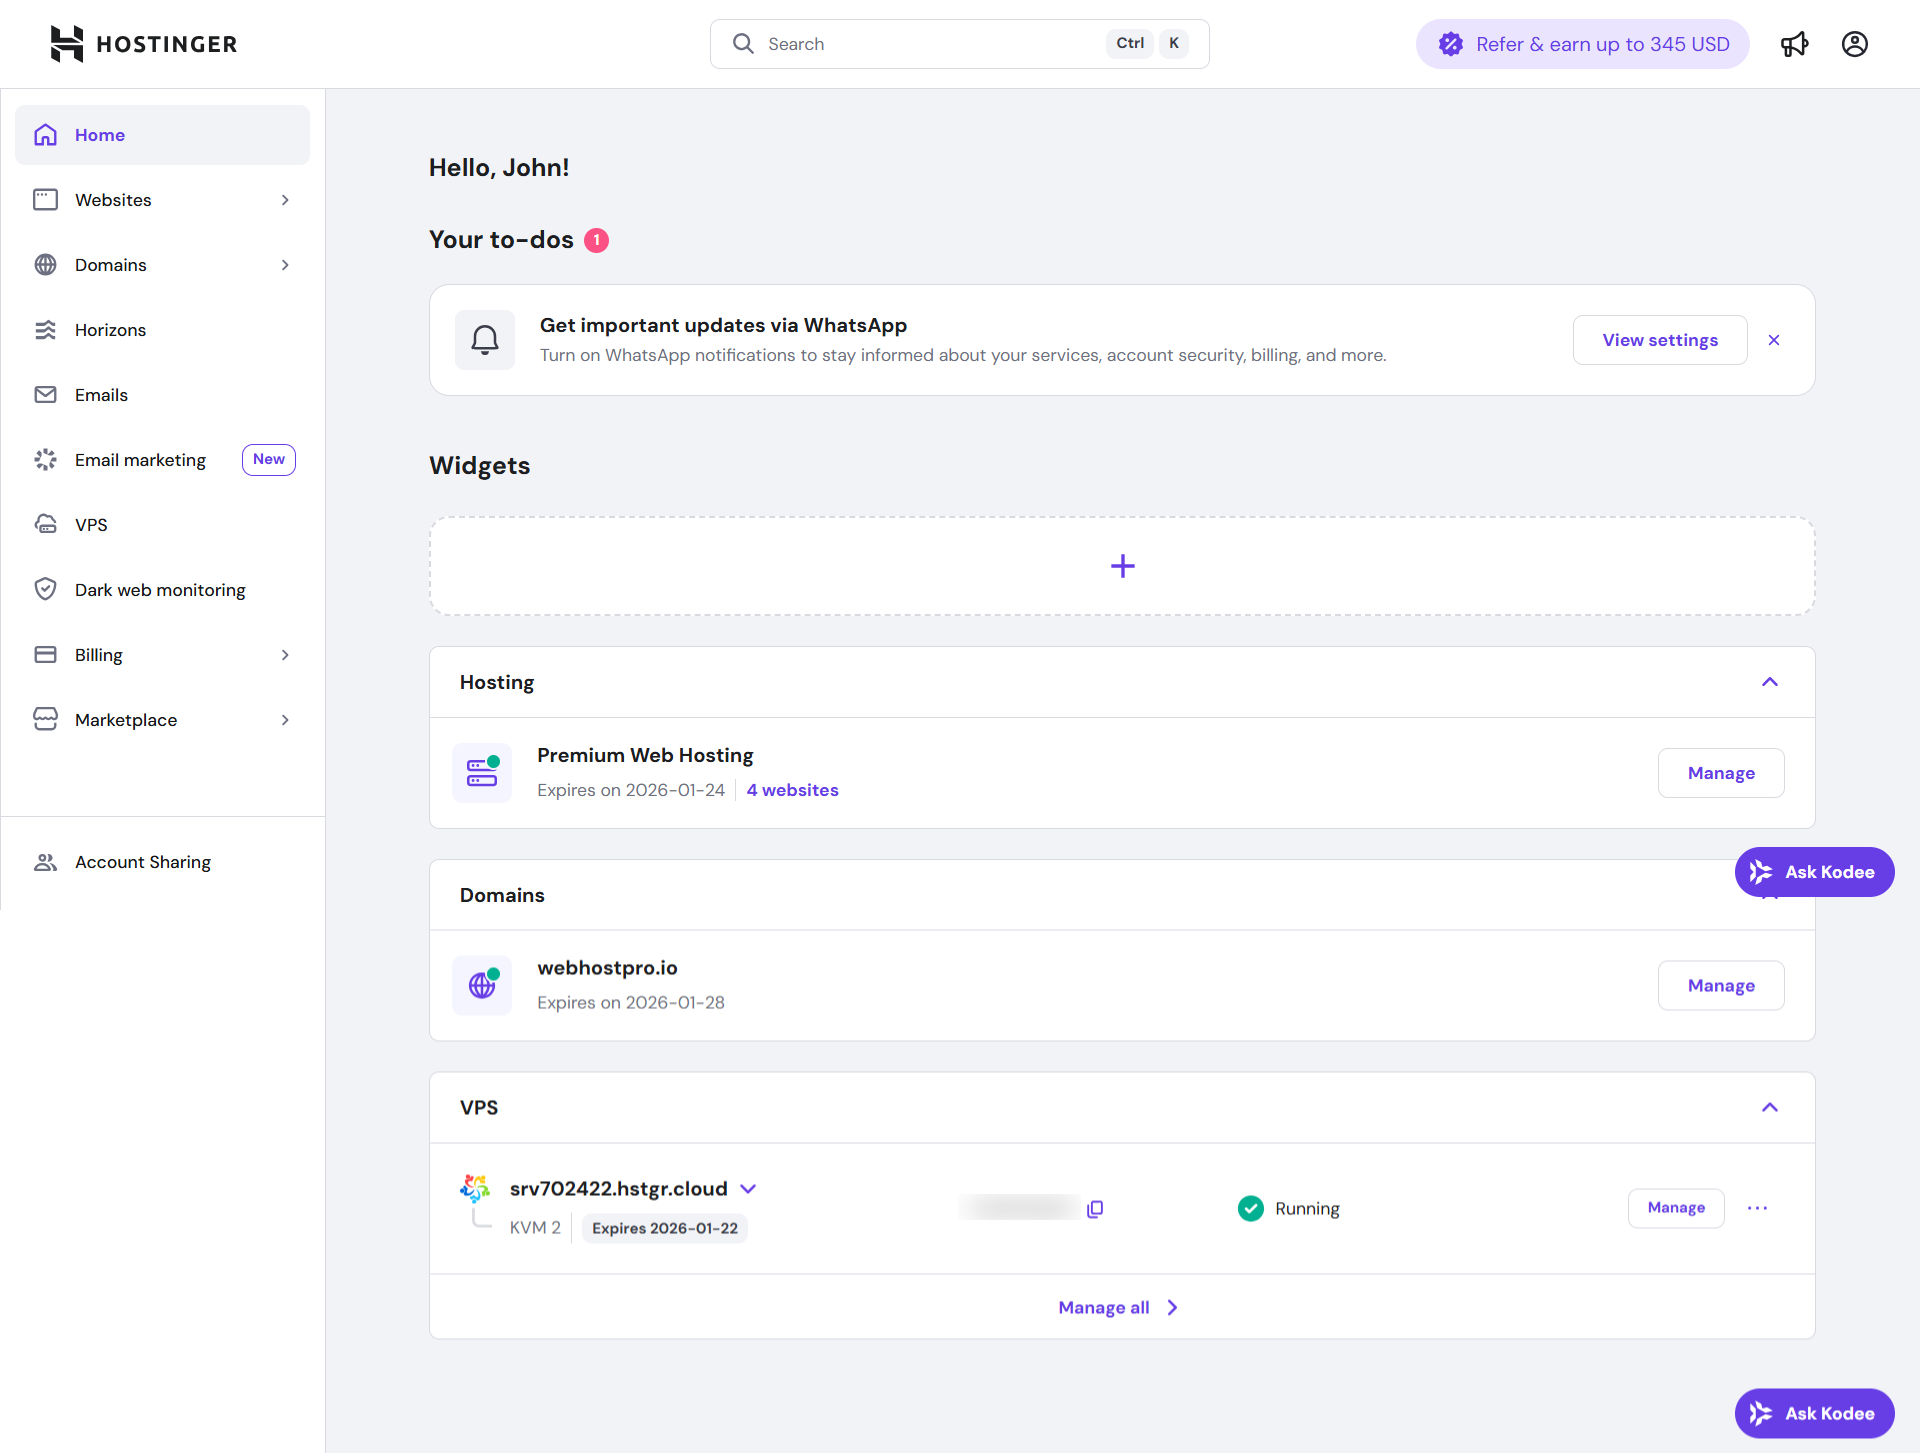Open Dark web monitoring page
The width and height of the screenshot is (1920, 1455).
coord(162,590)
